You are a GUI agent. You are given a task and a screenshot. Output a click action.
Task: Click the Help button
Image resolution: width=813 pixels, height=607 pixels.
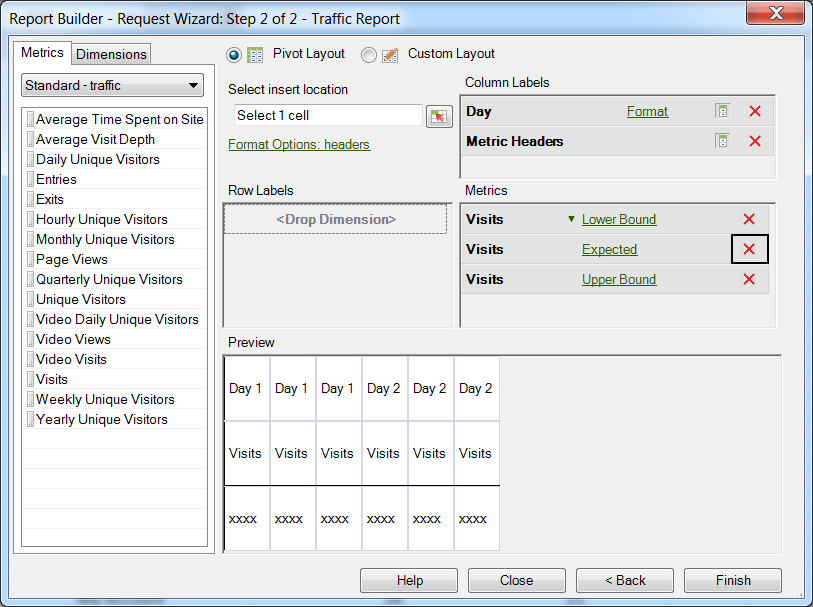[x=409, y=581]
